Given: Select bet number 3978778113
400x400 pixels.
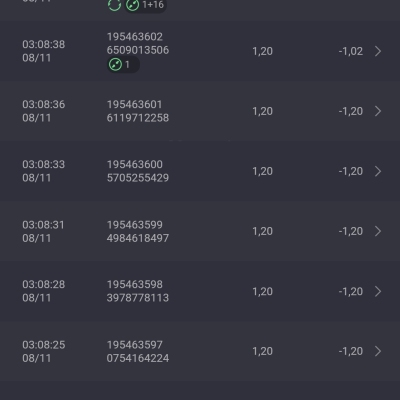Looking at the screenshot, I should point(138,298).
